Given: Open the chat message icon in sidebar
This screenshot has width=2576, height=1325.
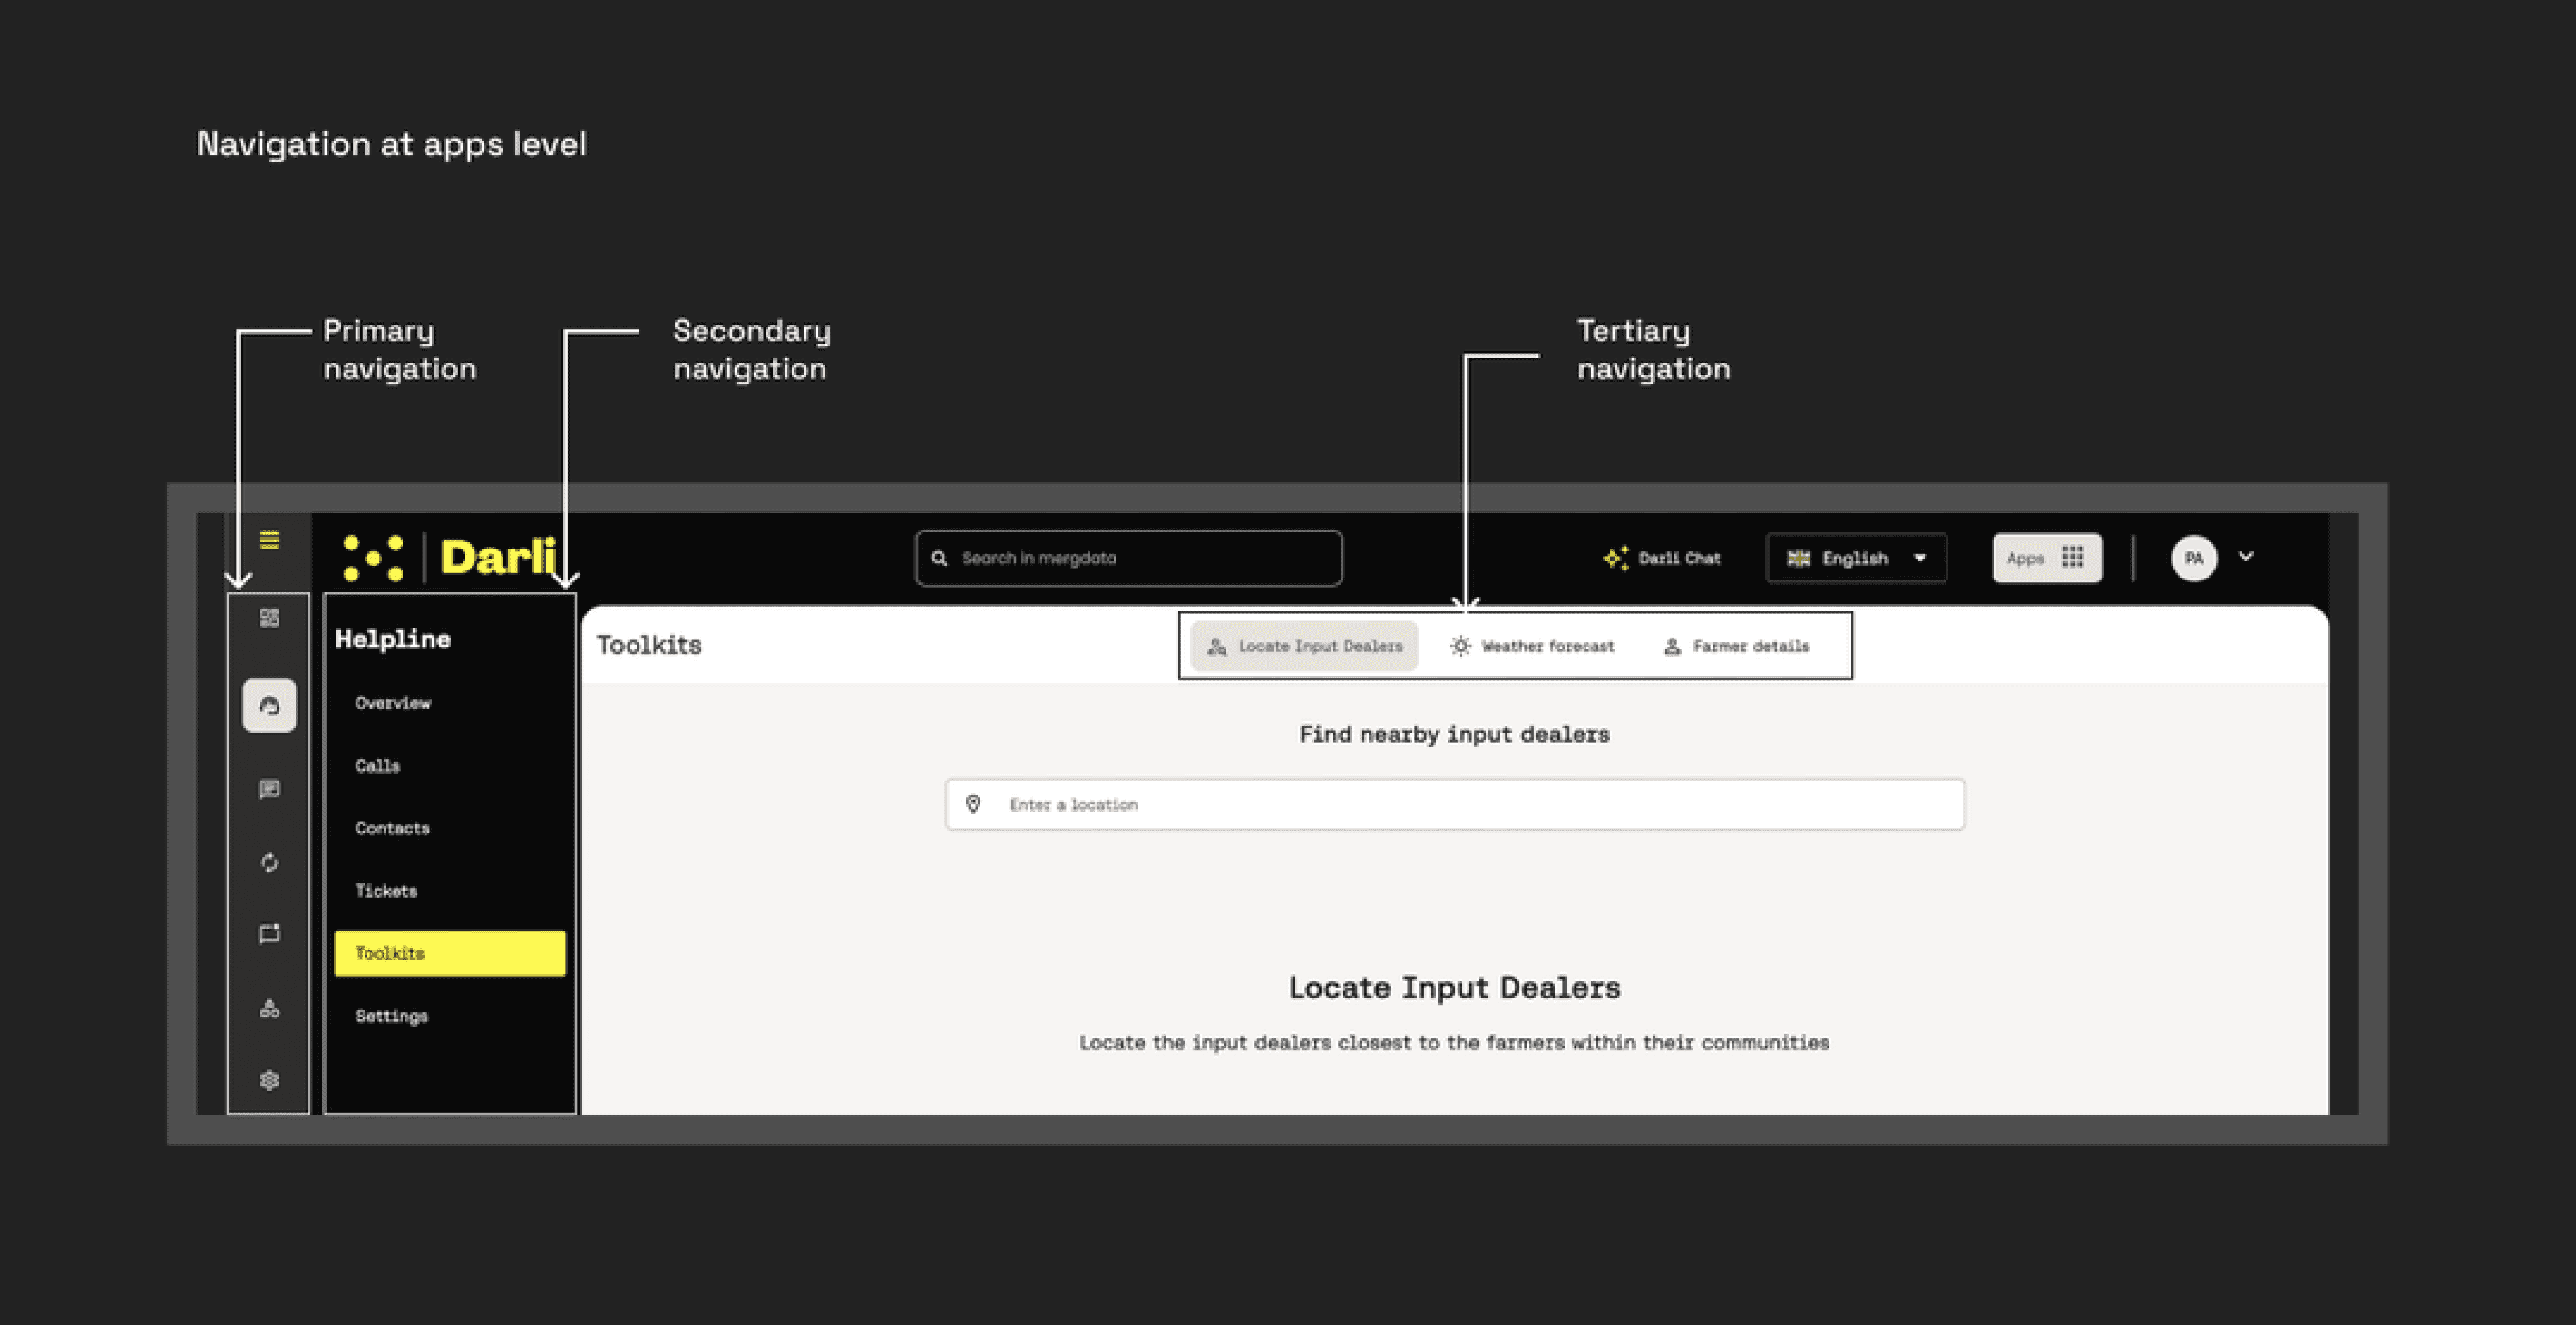Looking at the screenshot, I should (269, 789).
